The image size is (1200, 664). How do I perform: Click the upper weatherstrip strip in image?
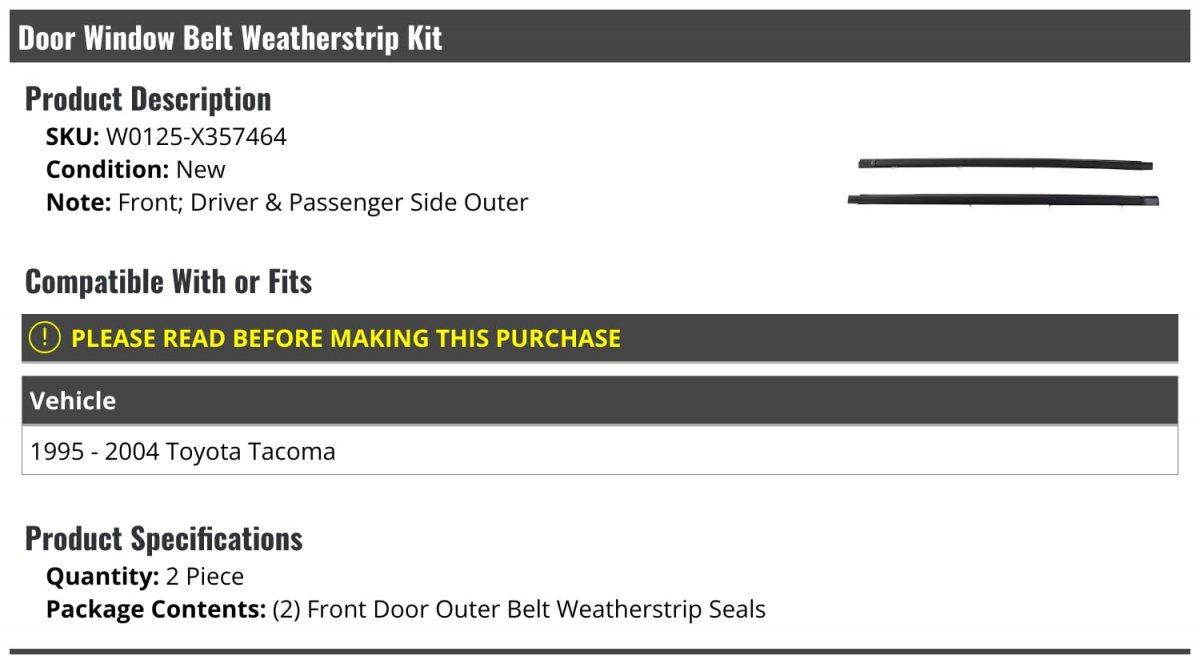[1005, 163]
